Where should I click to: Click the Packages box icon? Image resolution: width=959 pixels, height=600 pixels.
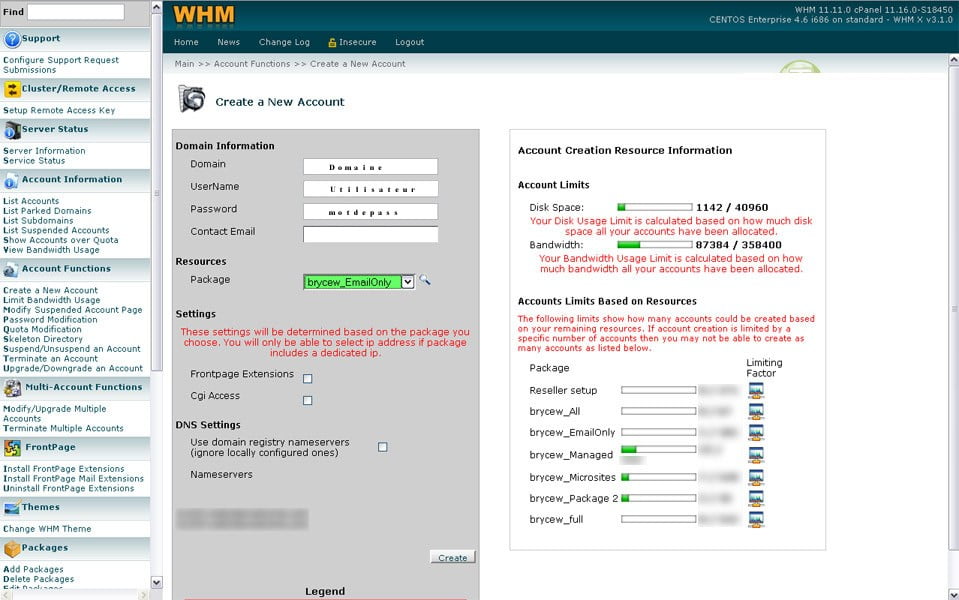click(12, 549)
